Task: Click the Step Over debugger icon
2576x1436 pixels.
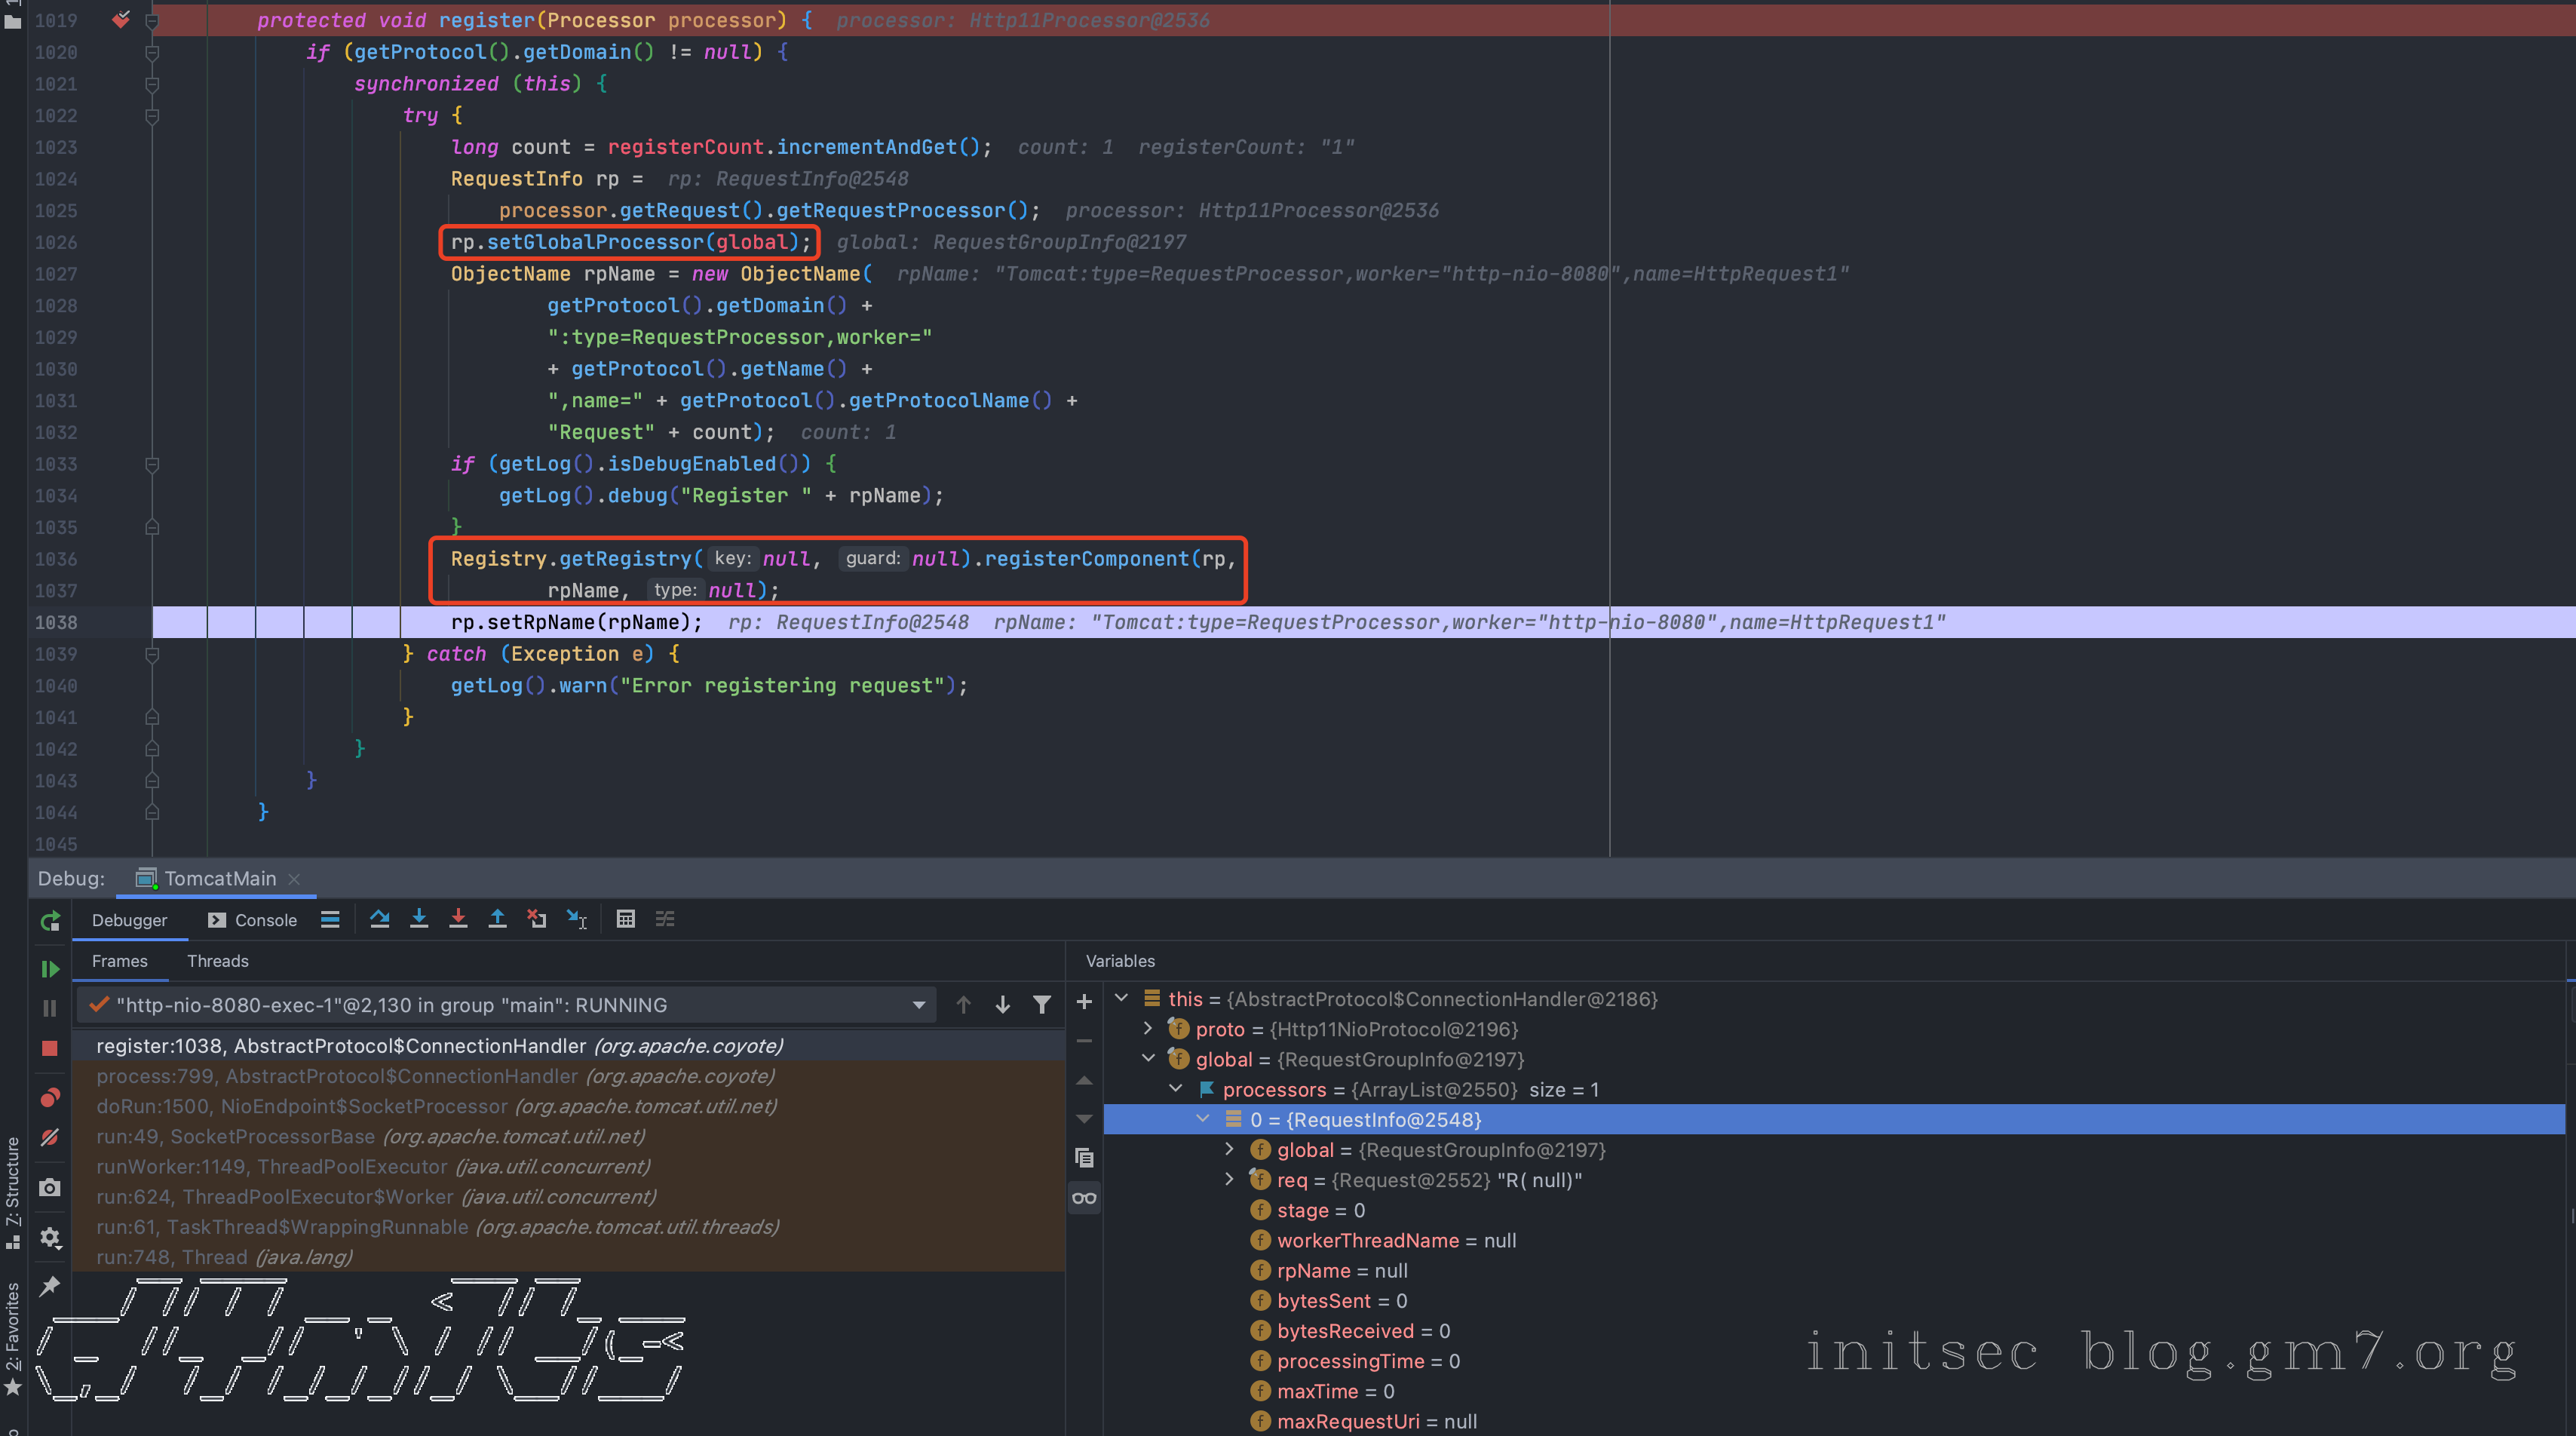Action: [x=379, y=919]
